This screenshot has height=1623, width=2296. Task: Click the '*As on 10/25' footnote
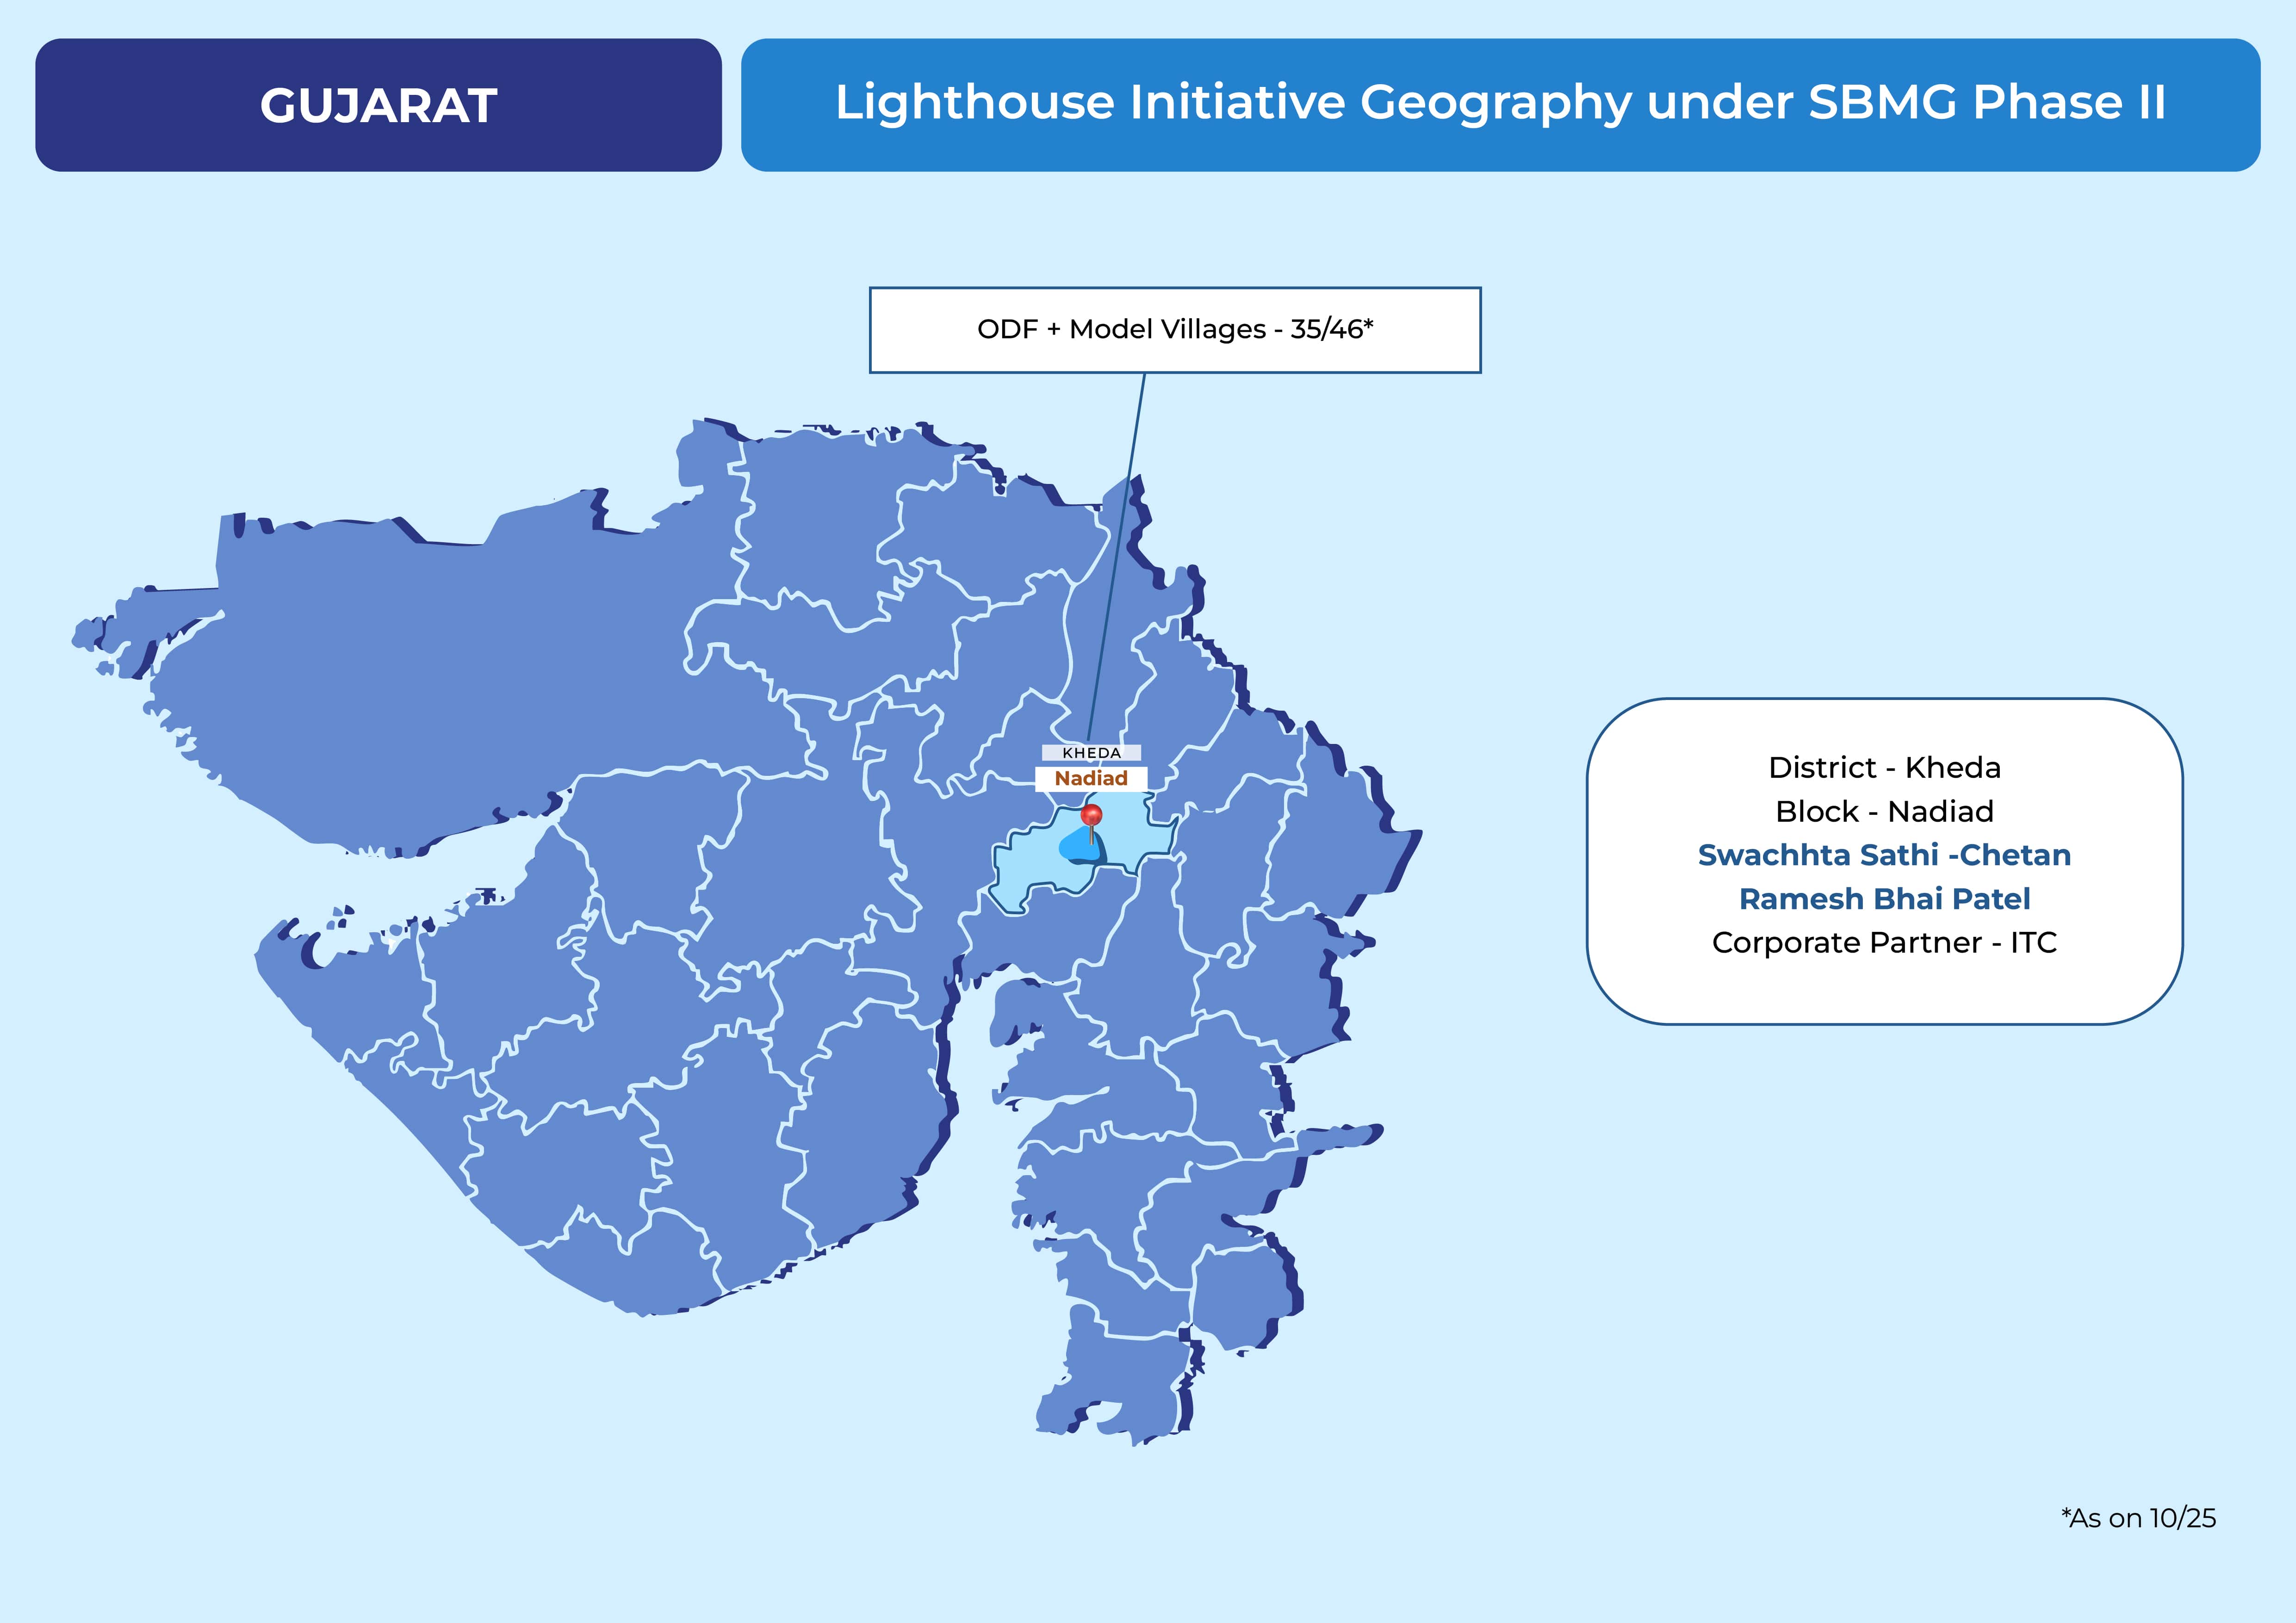(2138, 1518)
